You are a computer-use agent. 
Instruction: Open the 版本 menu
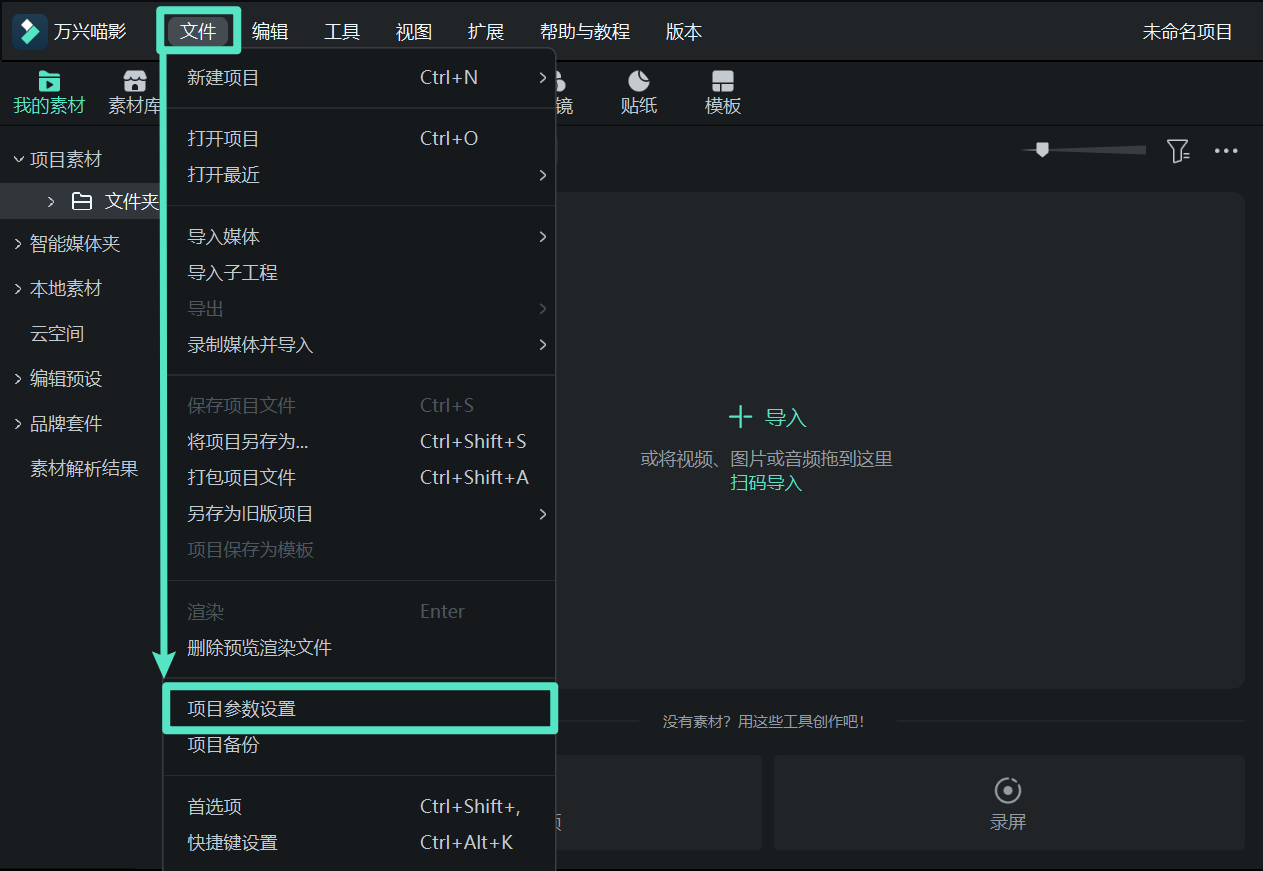click(x=684, y=32)
